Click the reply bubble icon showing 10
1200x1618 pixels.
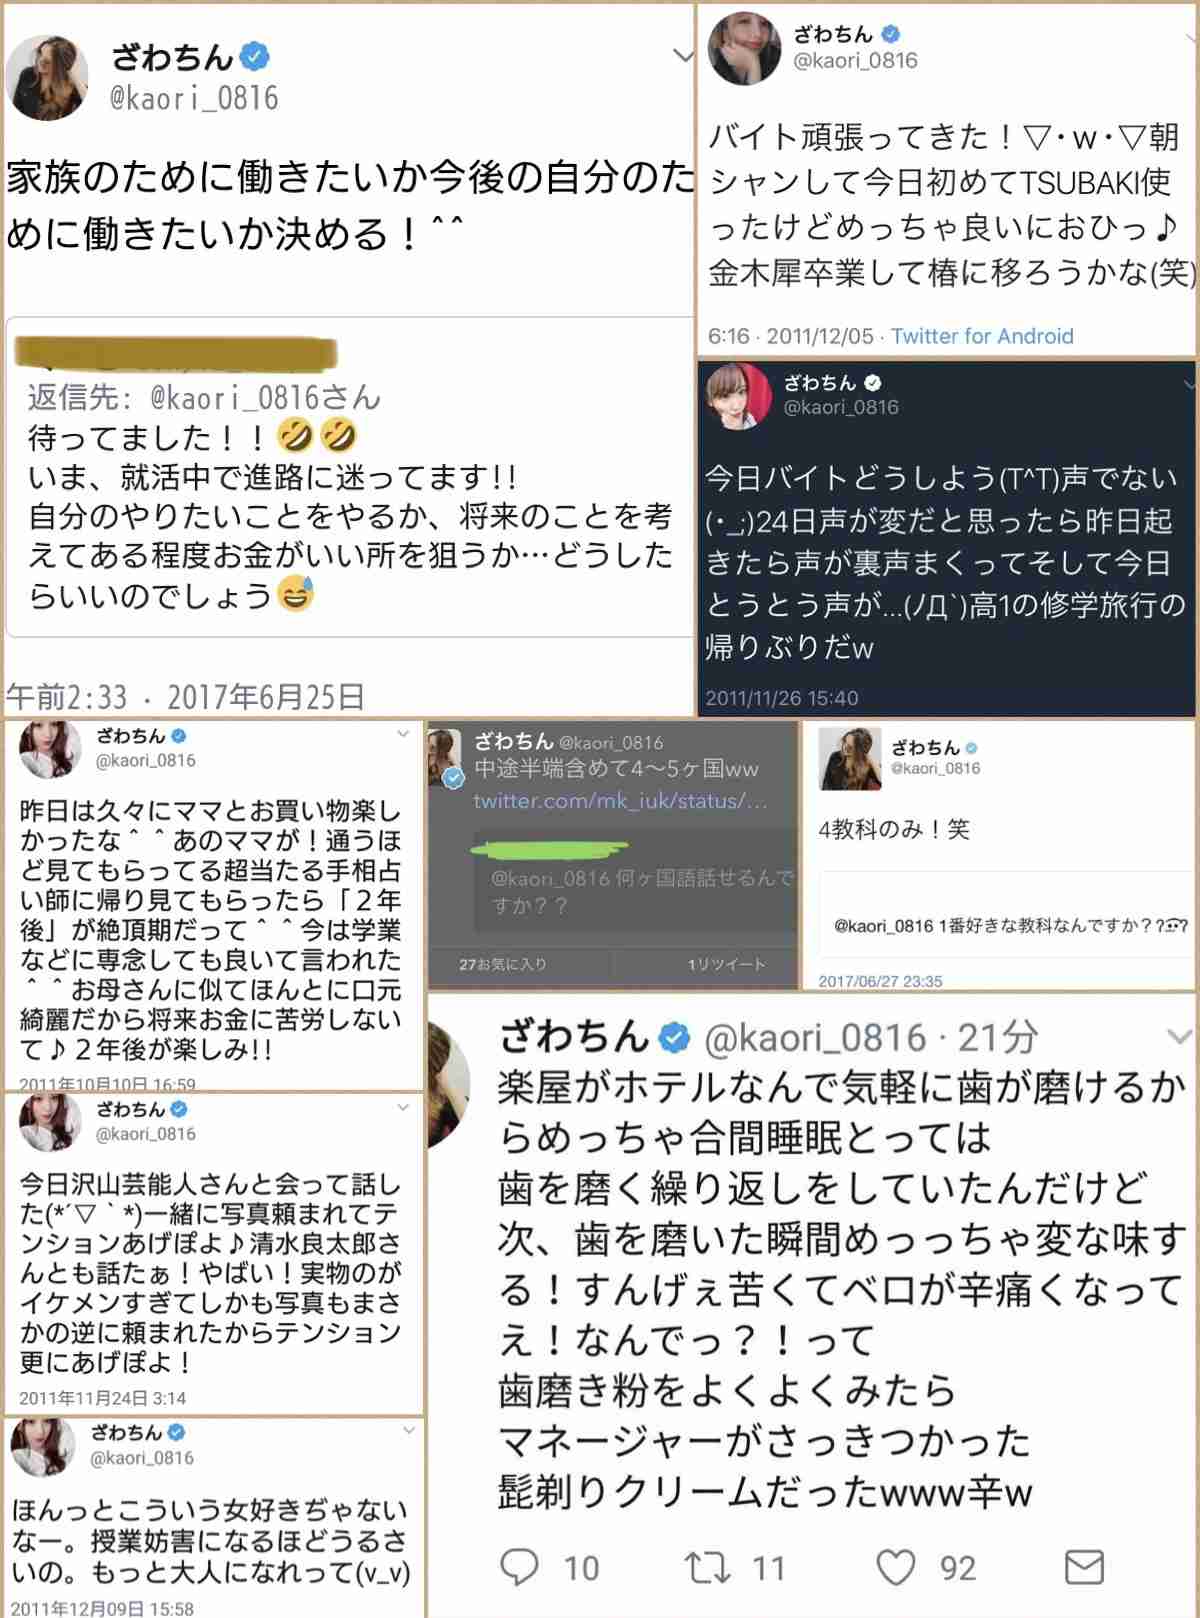tap(519, 1567)
